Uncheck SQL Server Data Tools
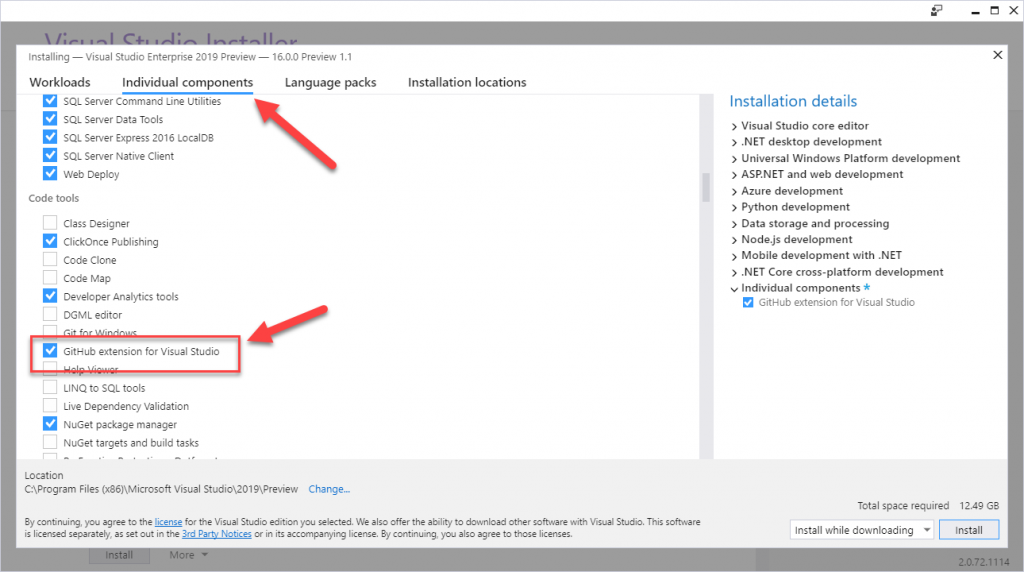This screenshot has width=1024, height=572. point(50,119)
